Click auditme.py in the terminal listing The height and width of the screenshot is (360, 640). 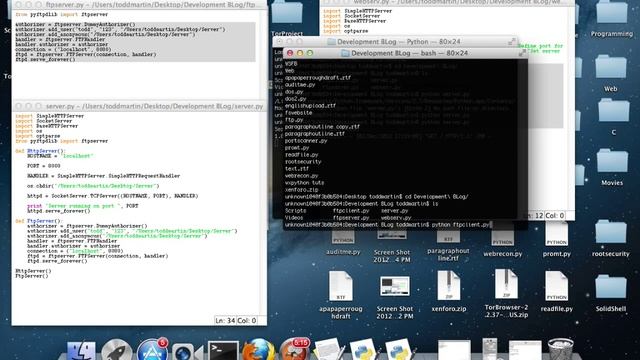pos(300,85)
